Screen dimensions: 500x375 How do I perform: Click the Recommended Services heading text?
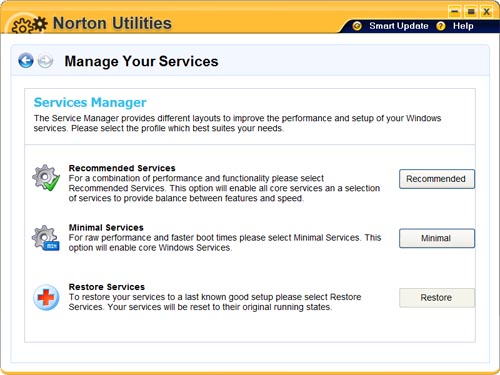click(x=122, y=168)
